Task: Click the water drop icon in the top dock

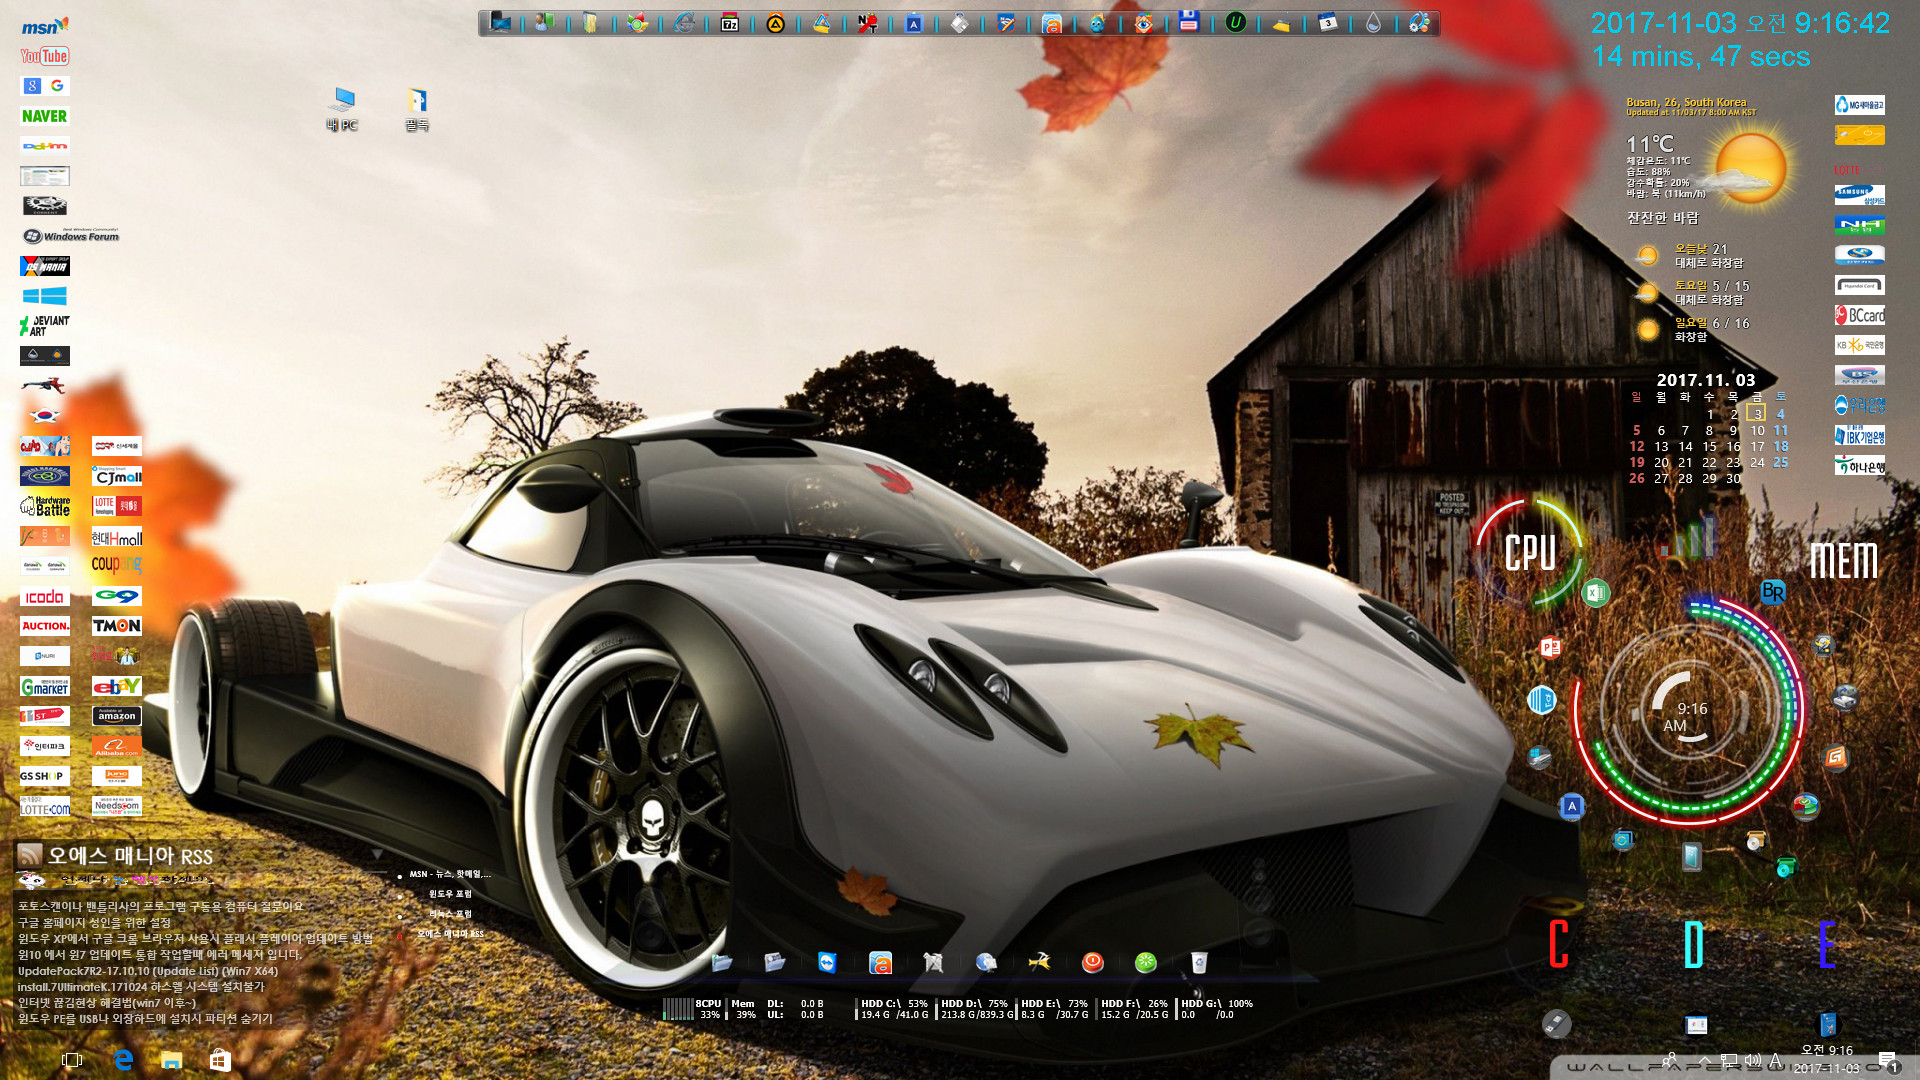Action: [x=1374, y=23]
